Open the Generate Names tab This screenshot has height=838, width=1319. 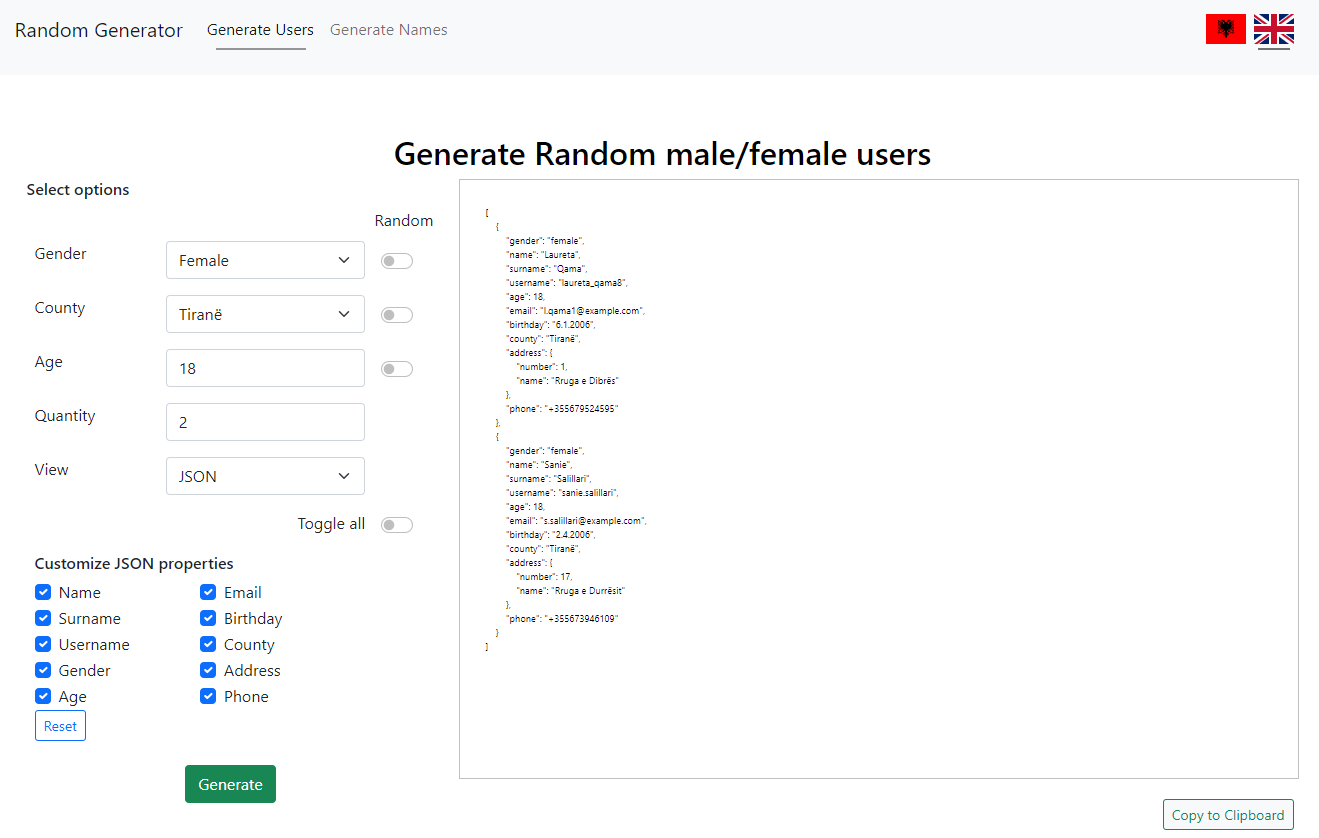389,30
